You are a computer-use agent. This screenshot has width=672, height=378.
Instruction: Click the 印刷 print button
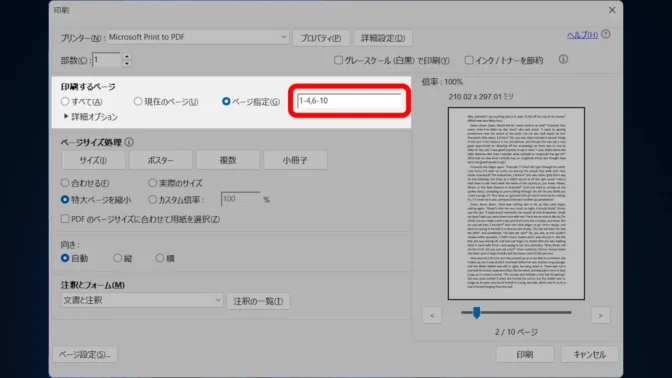[x=525, y=354]
